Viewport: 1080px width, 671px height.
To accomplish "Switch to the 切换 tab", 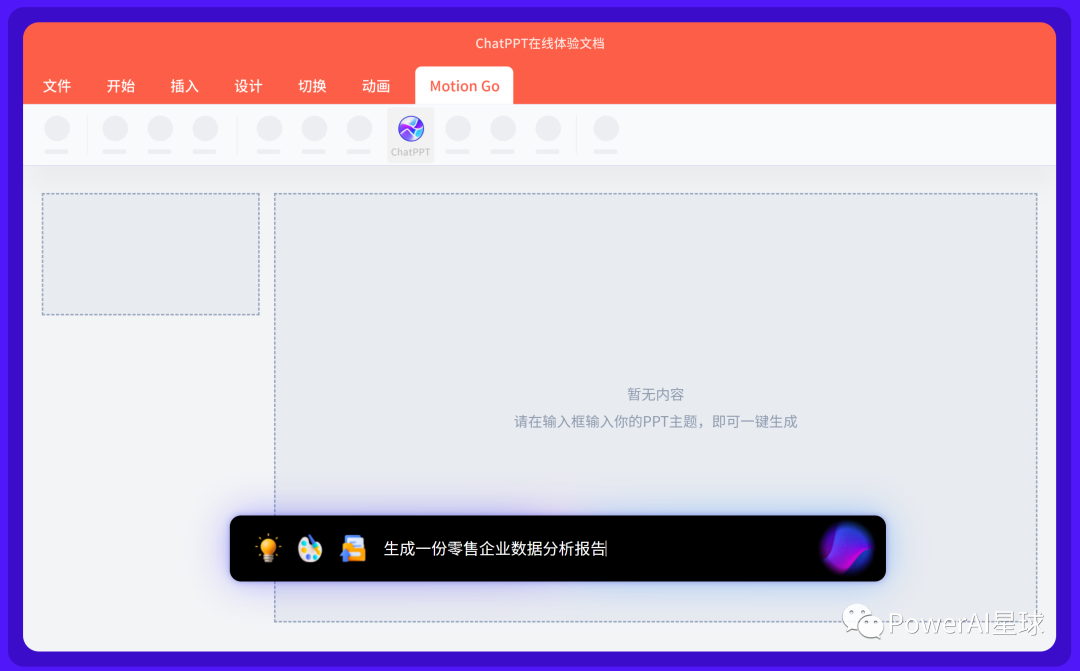I will point(312,86).
